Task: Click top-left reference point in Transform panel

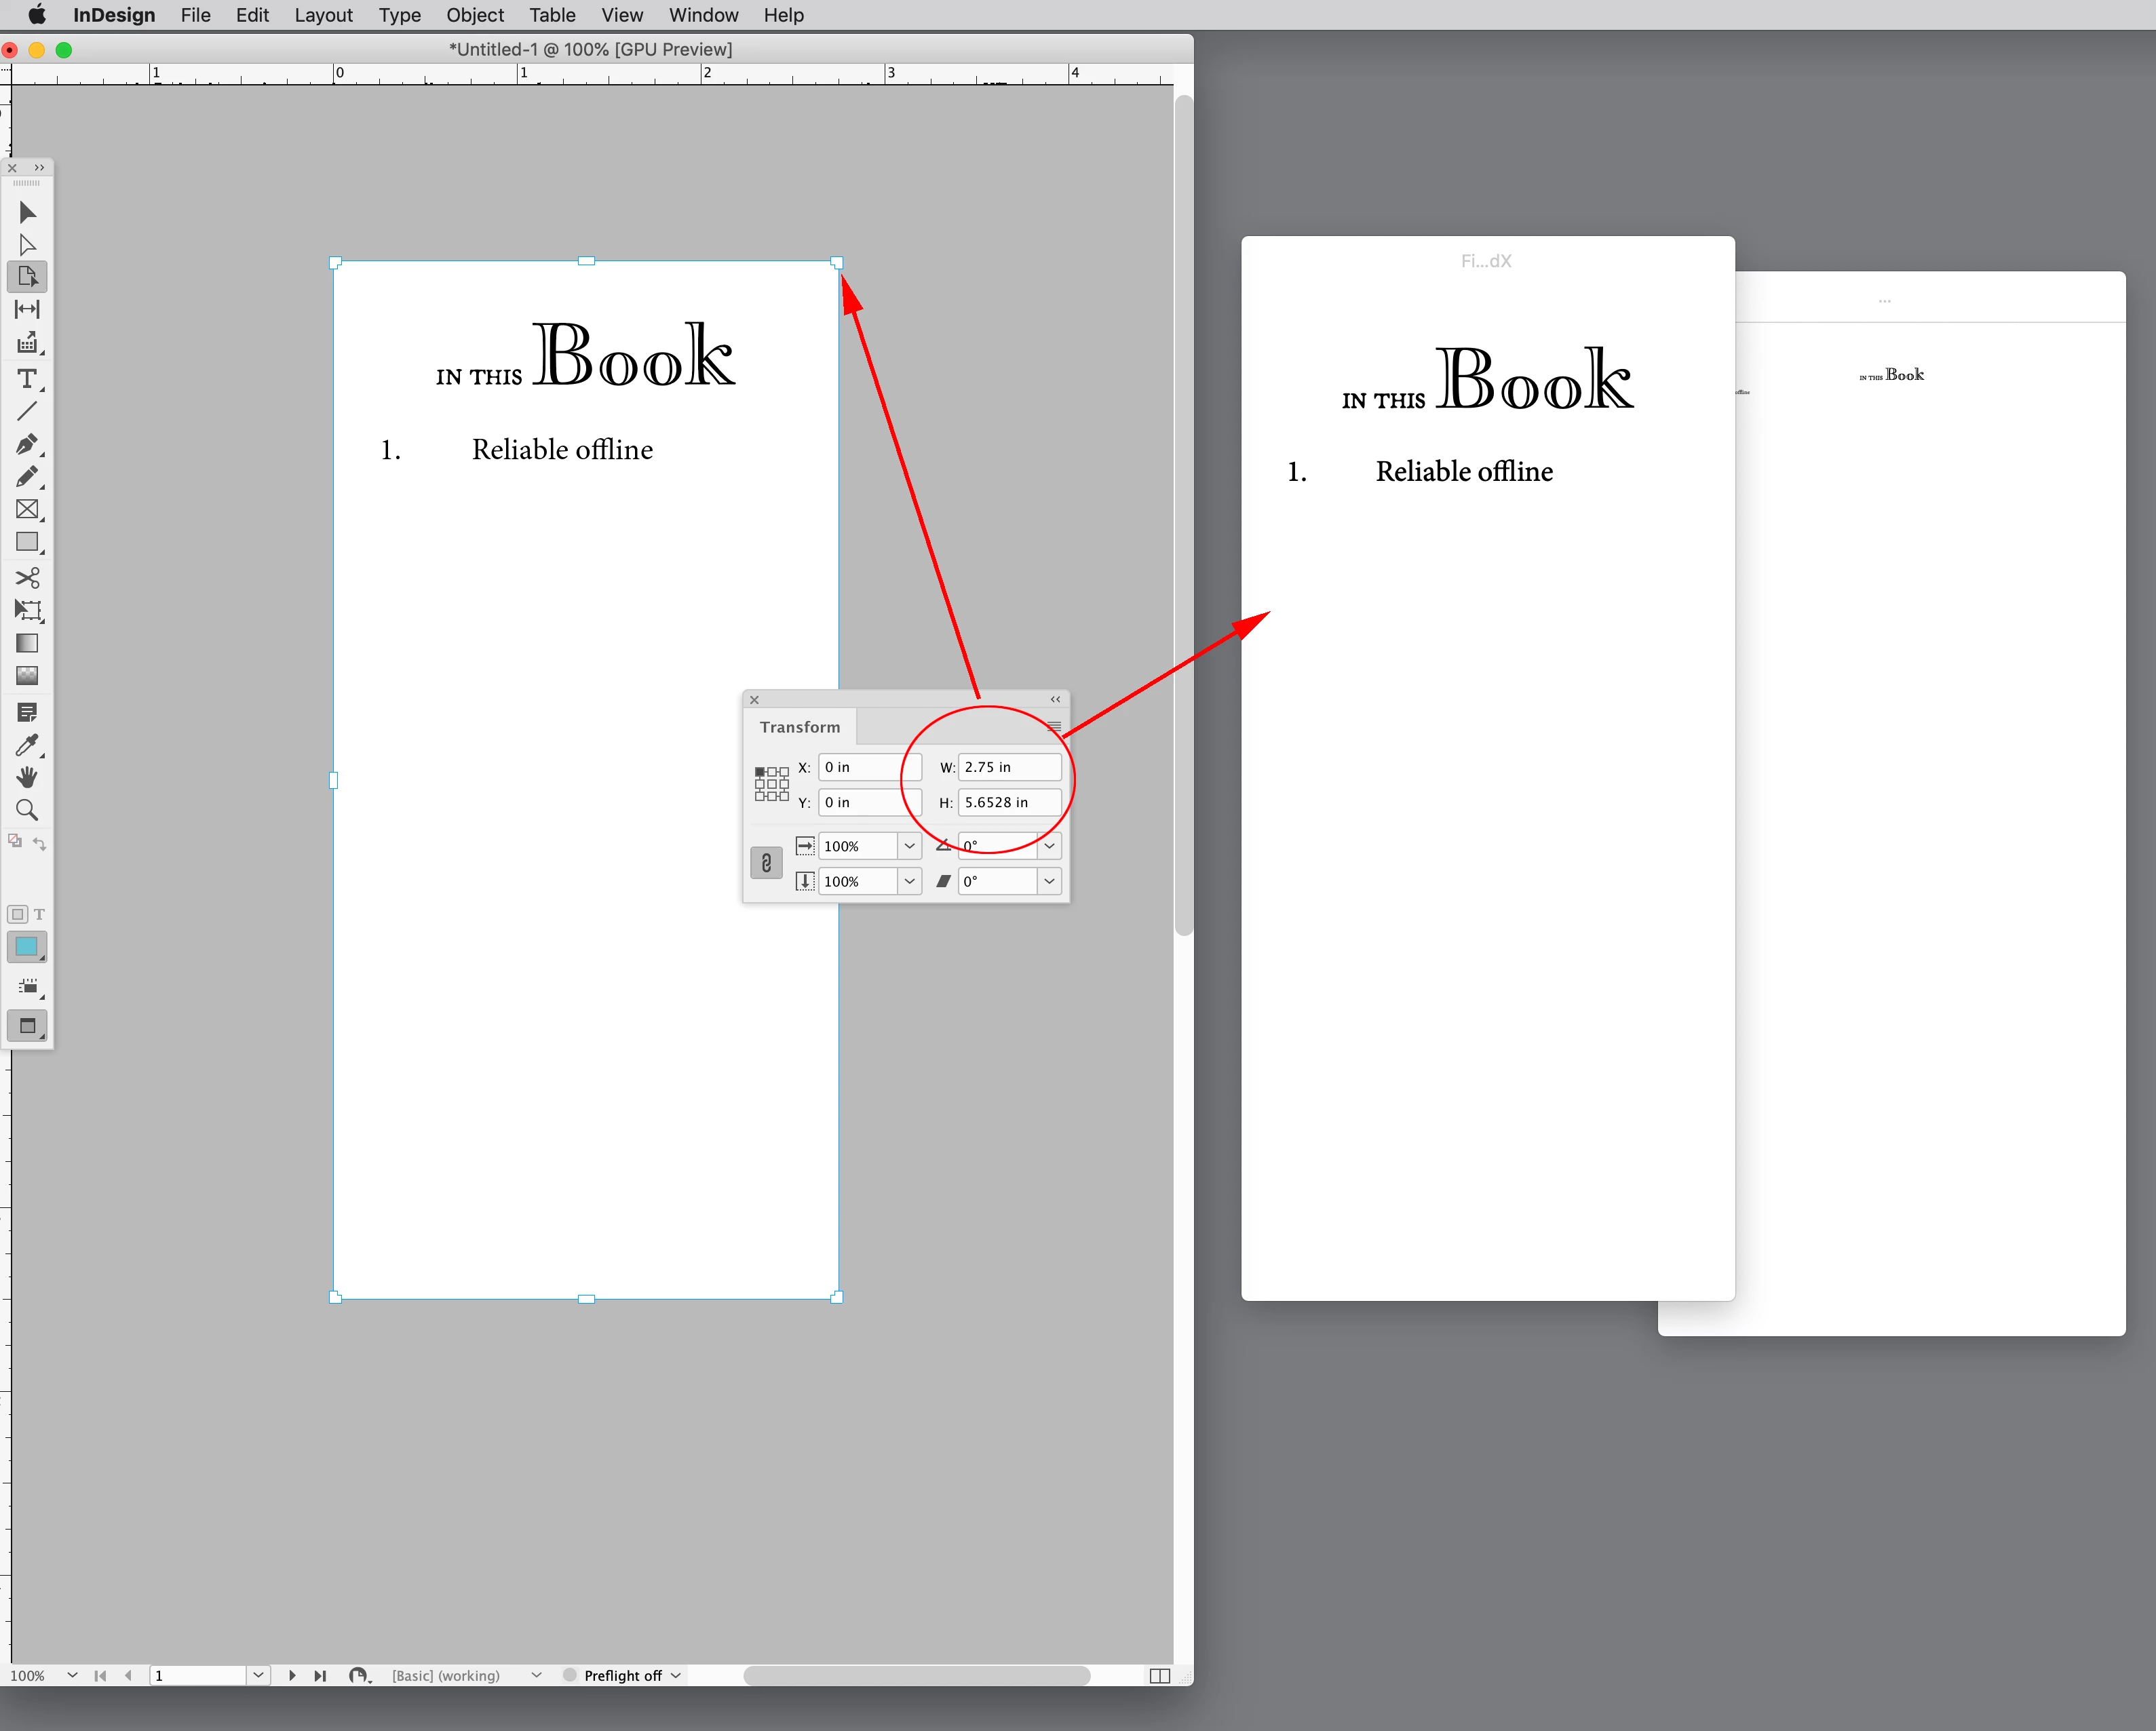Action: 760,772
